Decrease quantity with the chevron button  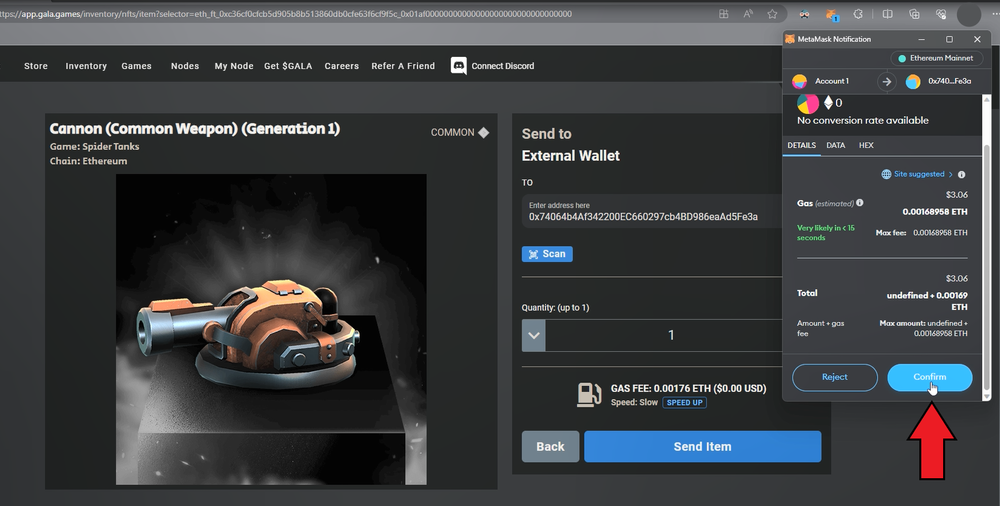534,336
